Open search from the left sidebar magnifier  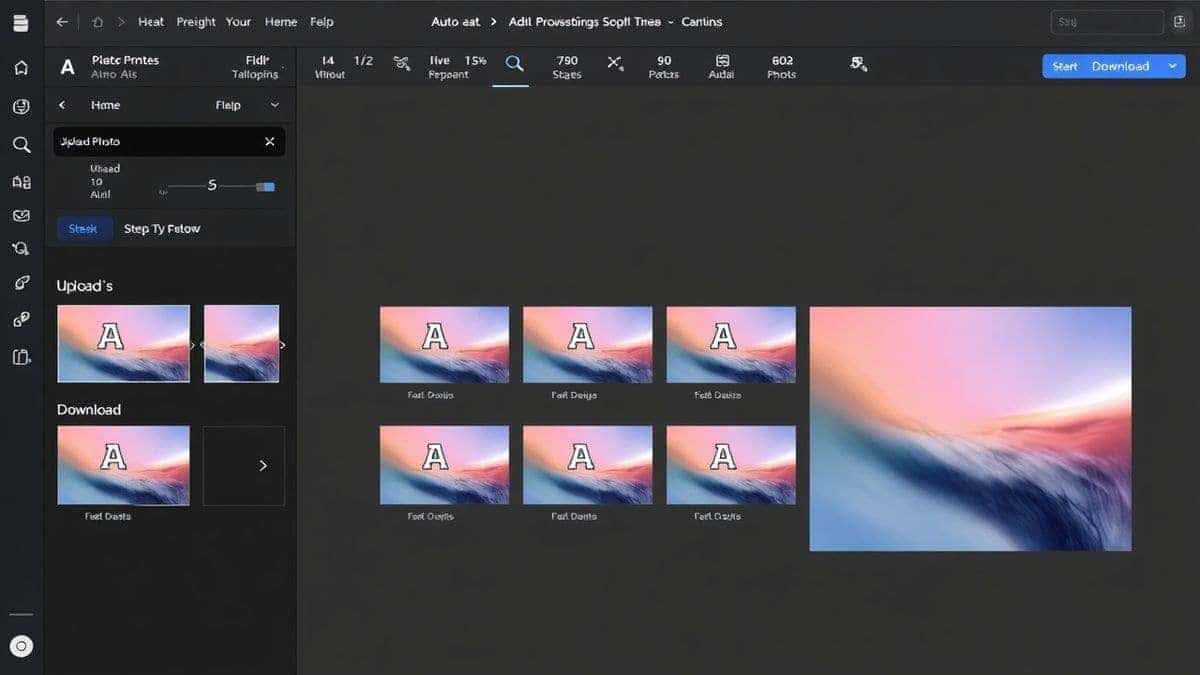point(21,145)
